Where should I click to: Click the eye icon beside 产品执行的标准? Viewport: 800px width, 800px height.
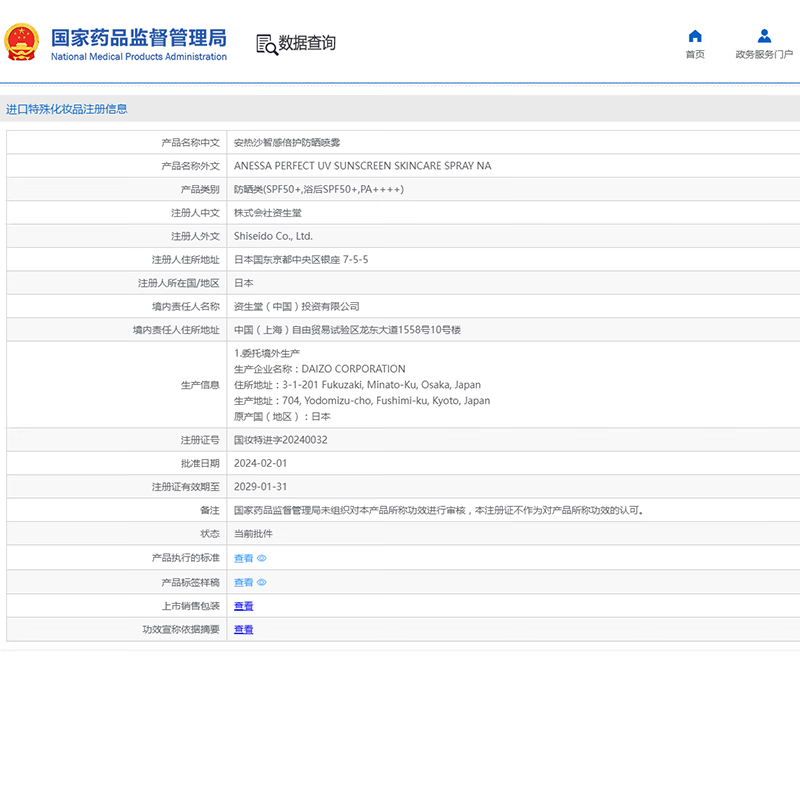pos(262,559)
